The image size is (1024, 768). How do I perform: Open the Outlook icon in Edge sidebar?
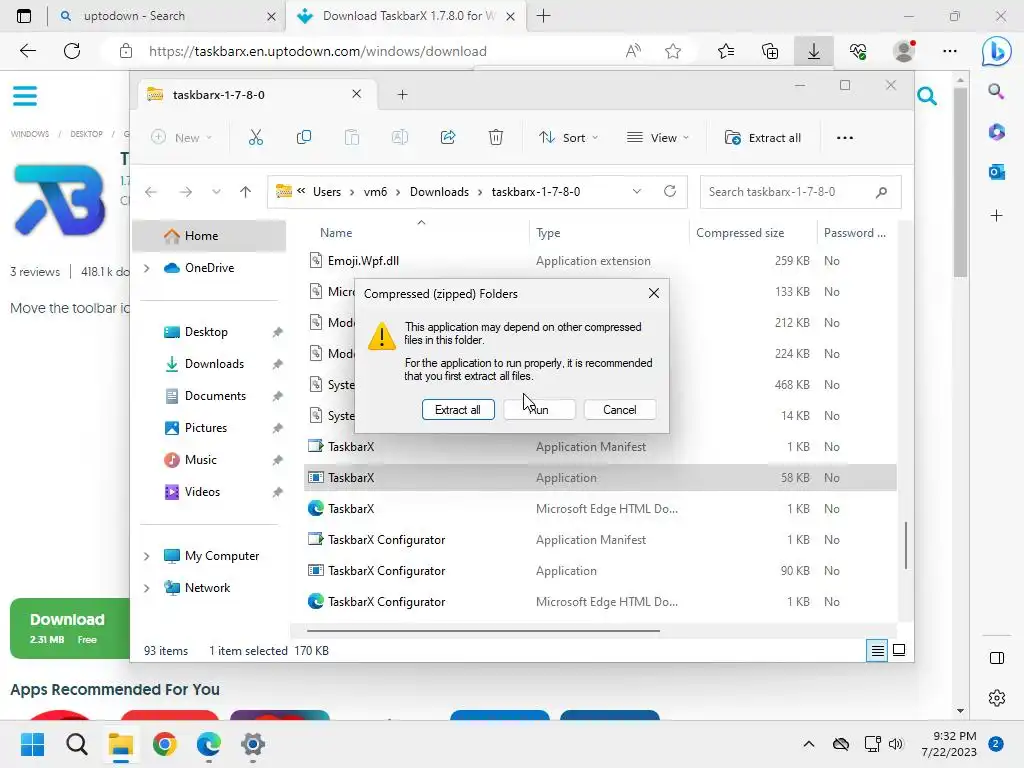[997, 172]
